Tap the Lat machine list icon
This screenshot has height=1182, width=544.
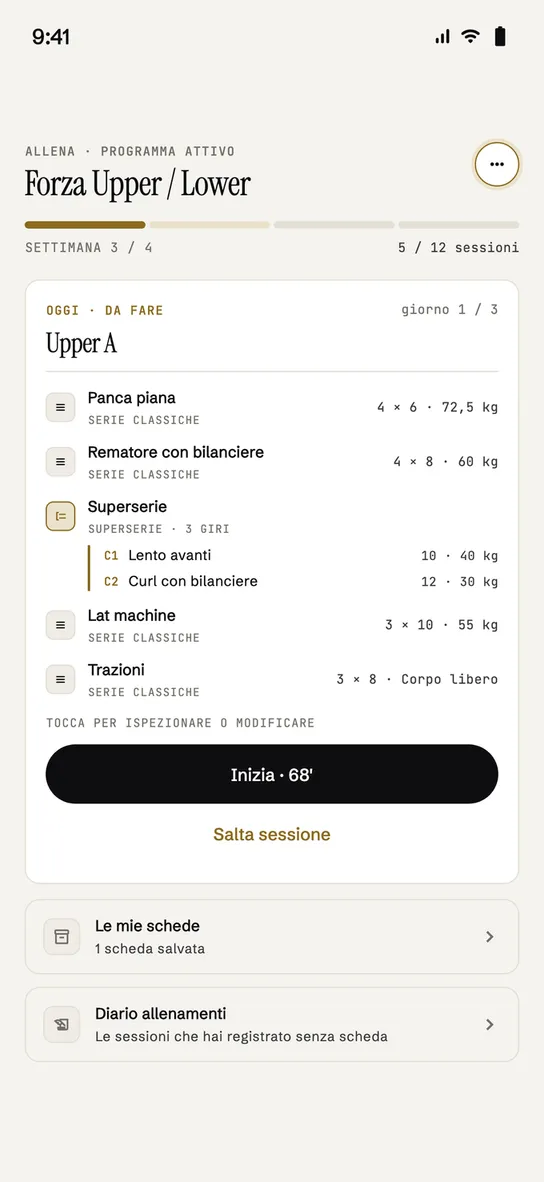pyautogui.click(x=60, y=624)
